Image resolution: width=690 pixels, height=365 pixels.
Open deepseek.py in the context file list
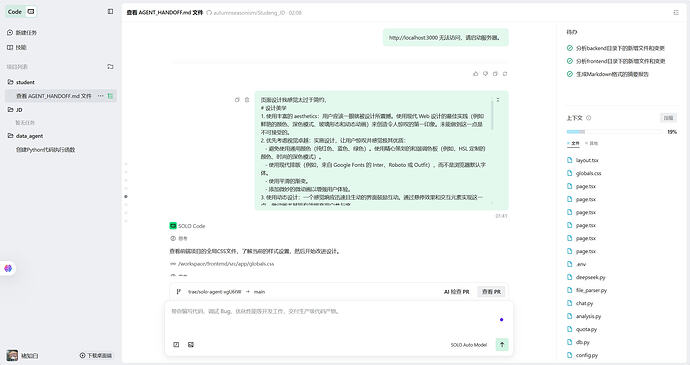587,277
